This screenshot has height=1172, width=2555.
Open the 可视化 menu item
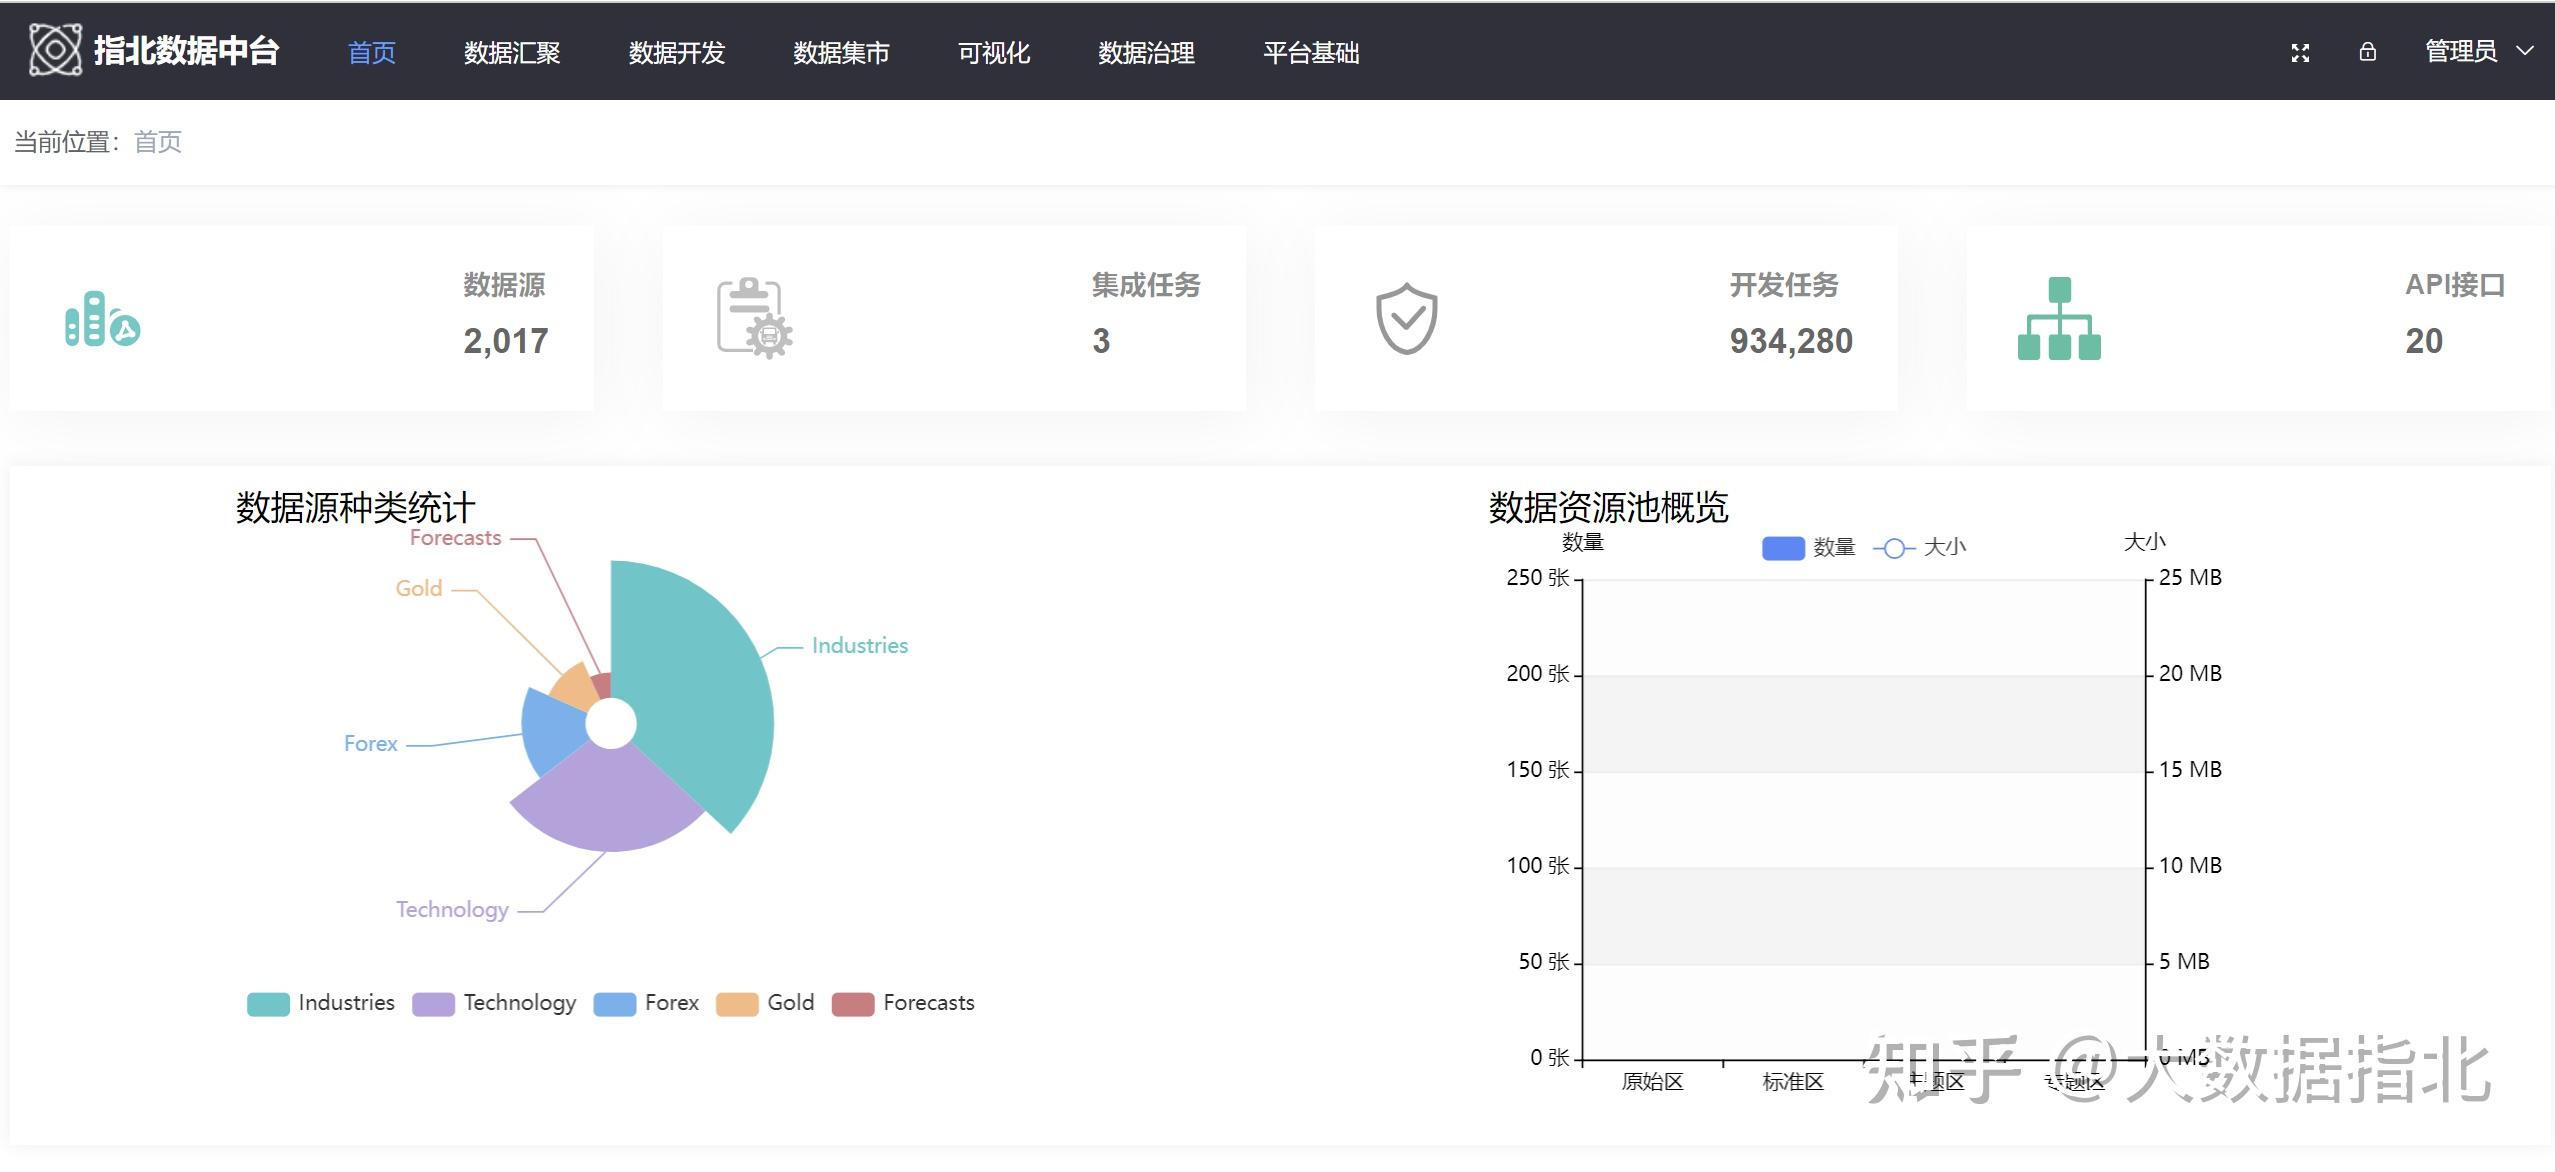click(x=993, y=53)
